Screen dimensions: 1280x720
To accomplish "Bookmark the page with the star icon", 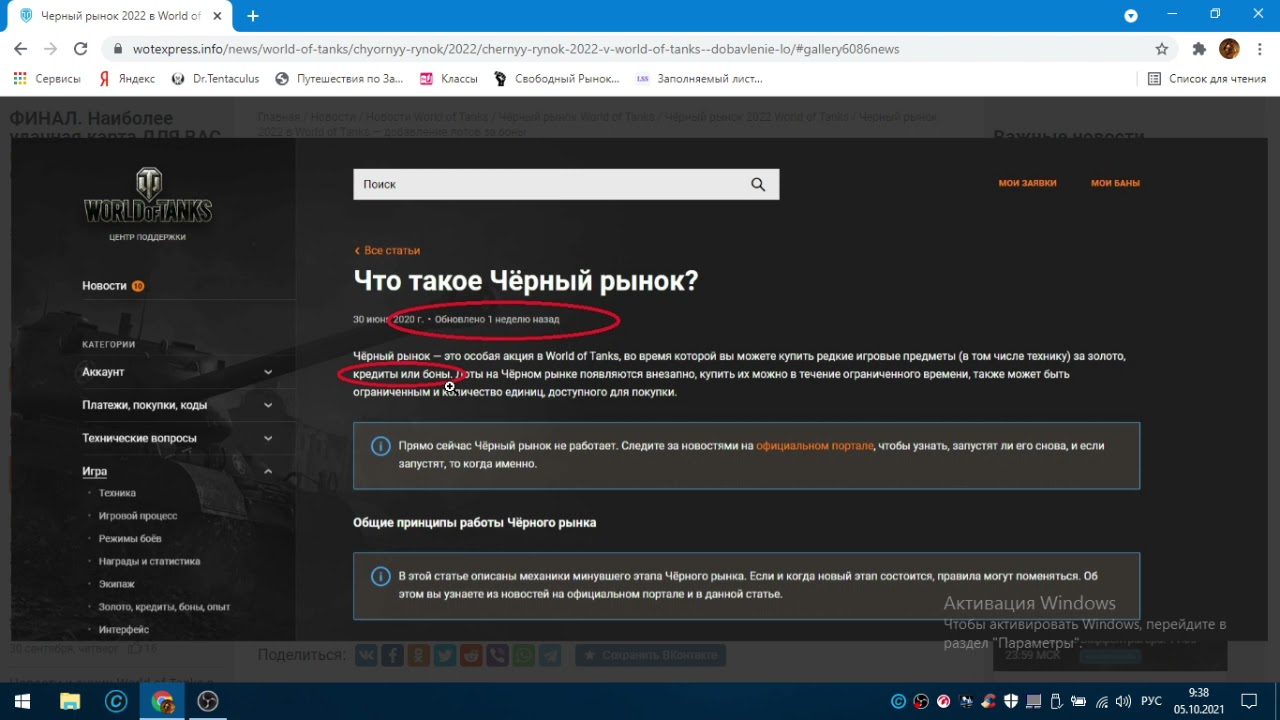I will (x=1162, y=49).
